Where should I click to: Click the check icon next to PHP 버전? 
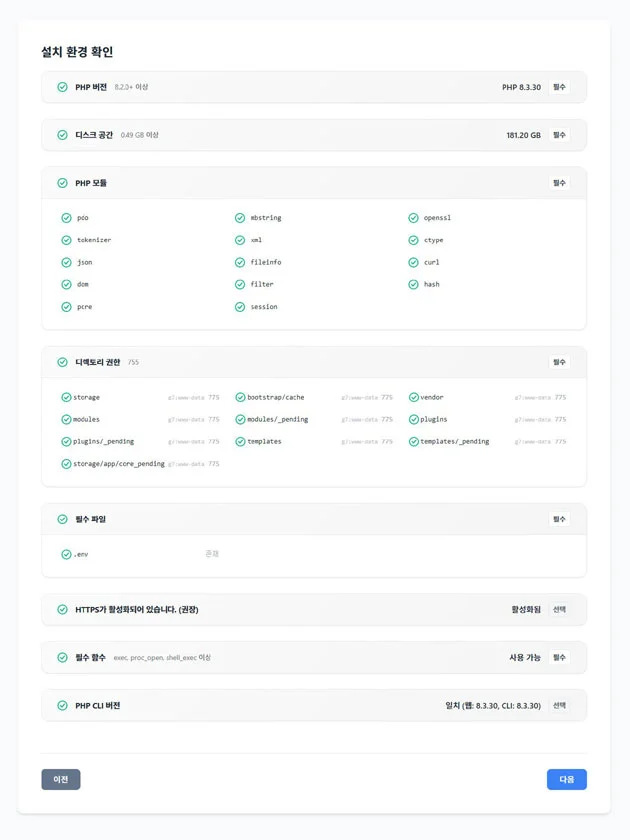click(62, 87)
